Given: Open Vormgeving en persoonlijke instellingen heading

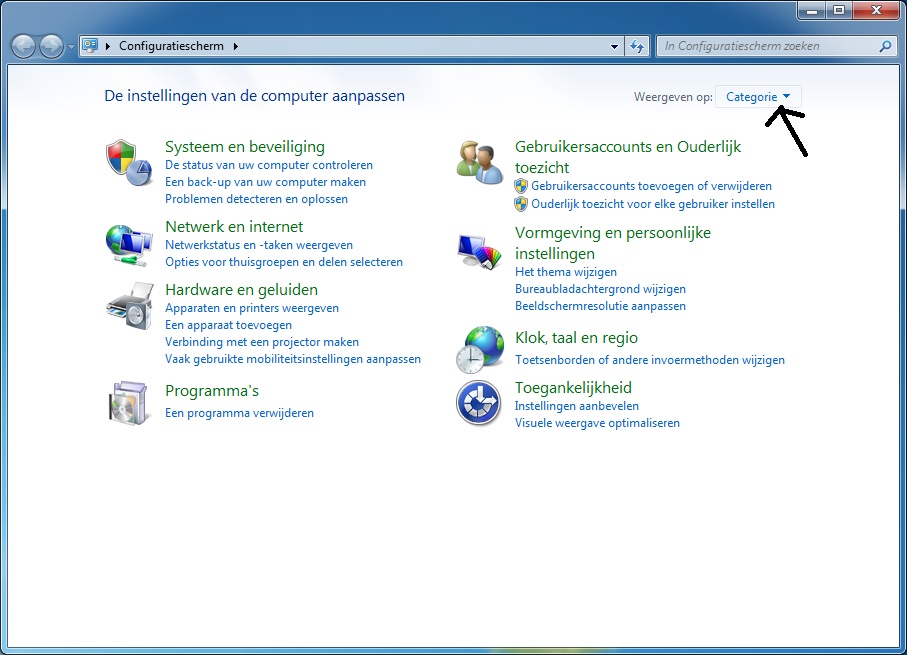Looking at the screenshot, I should [x=613, y=243].
